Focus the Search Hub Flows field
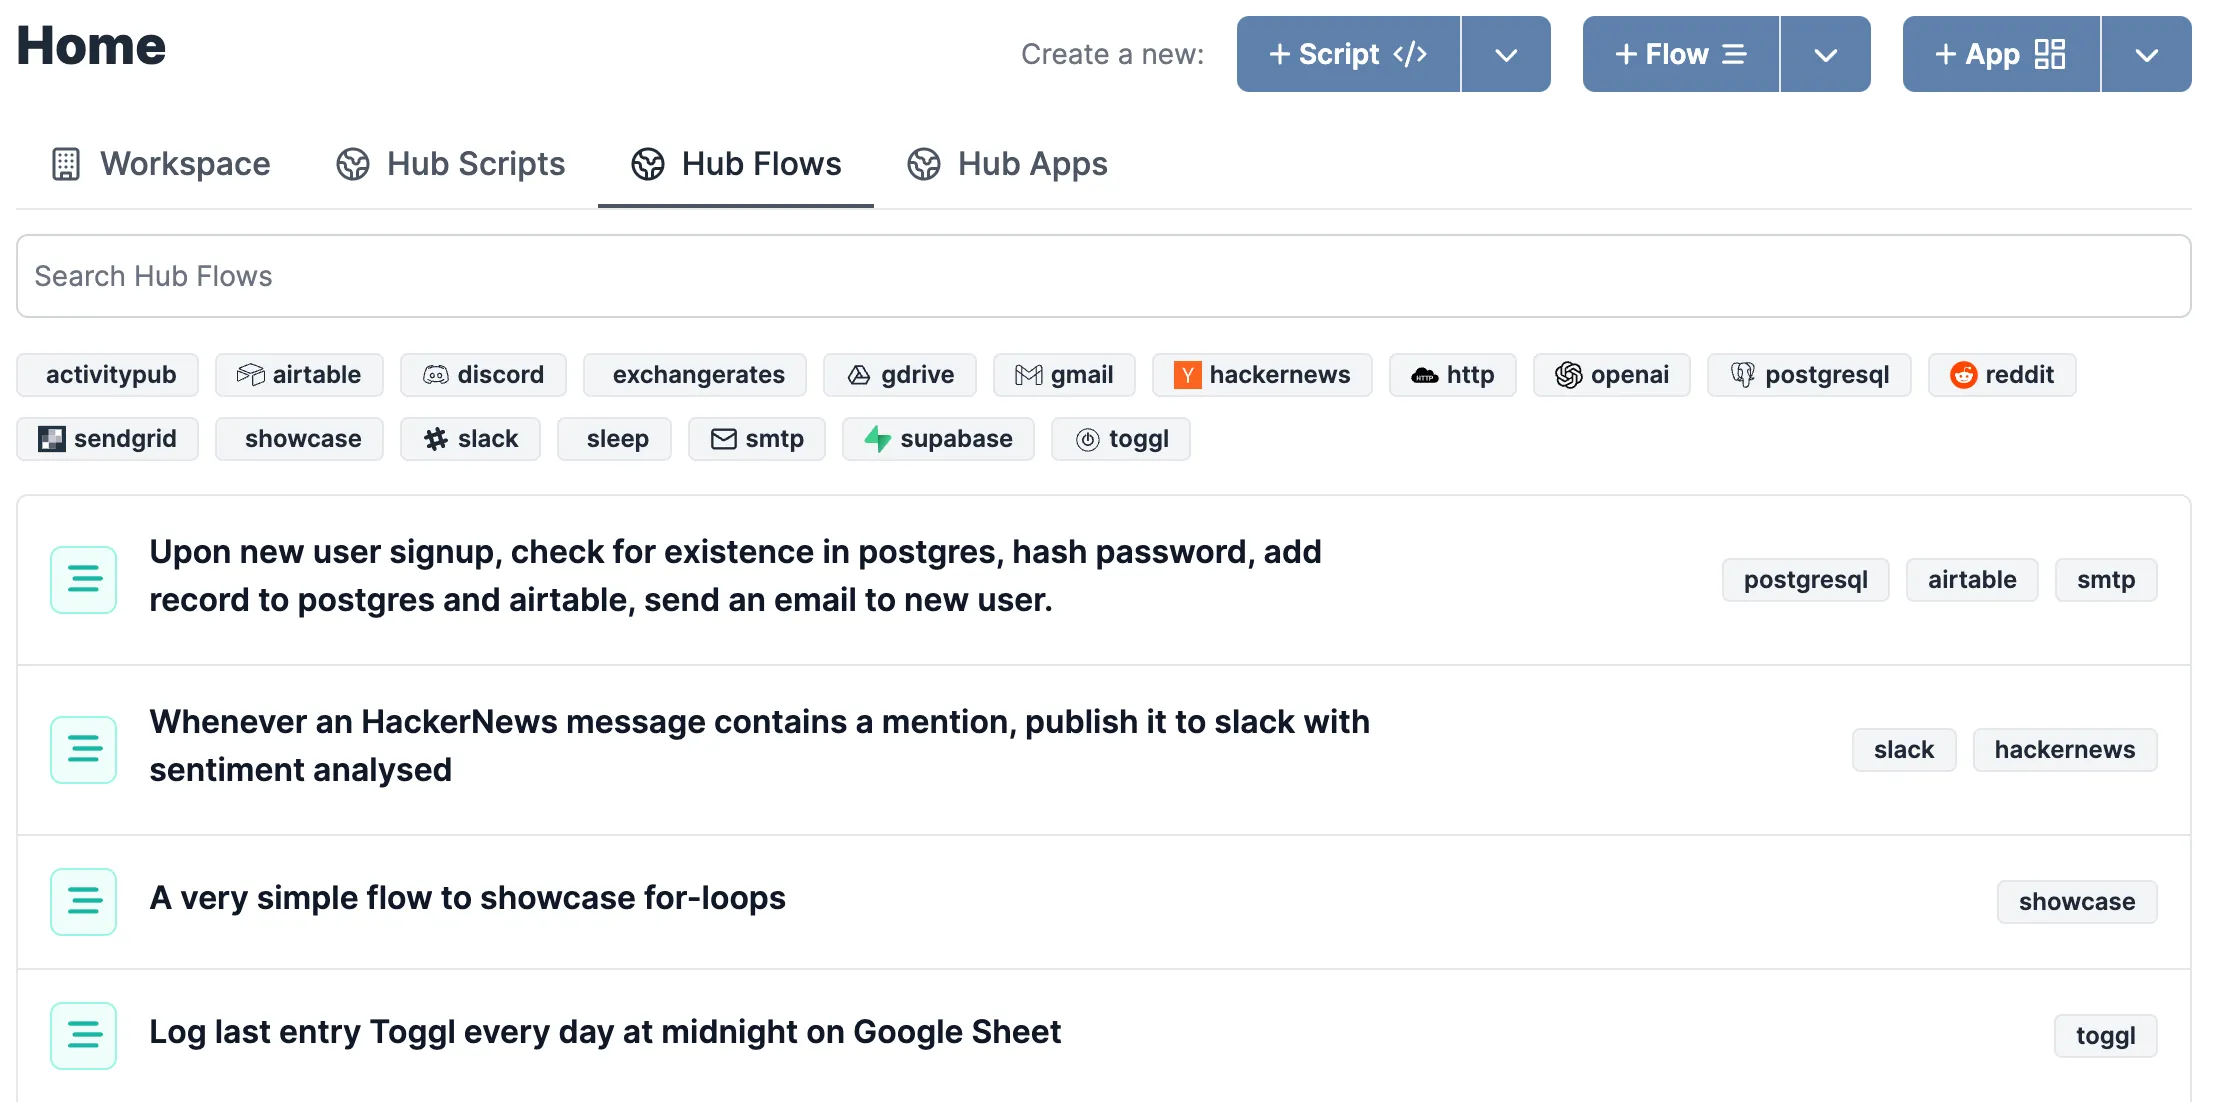 click(x=1103, y=276)
